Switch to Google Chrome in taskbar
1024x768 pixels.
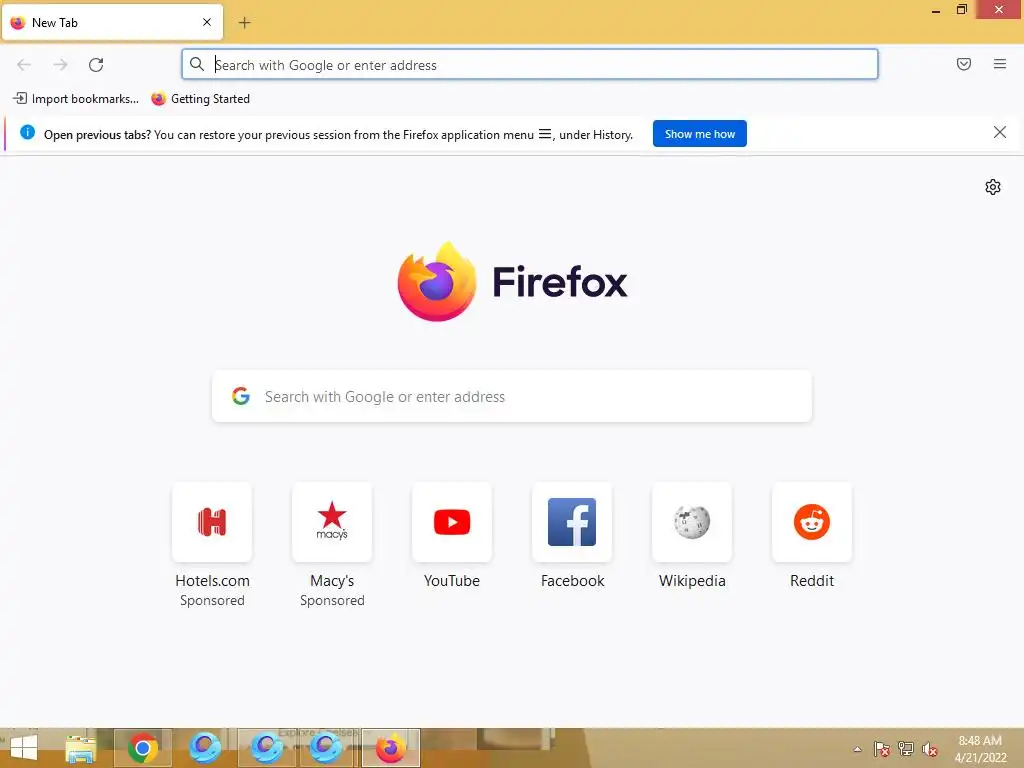[142, 748]
